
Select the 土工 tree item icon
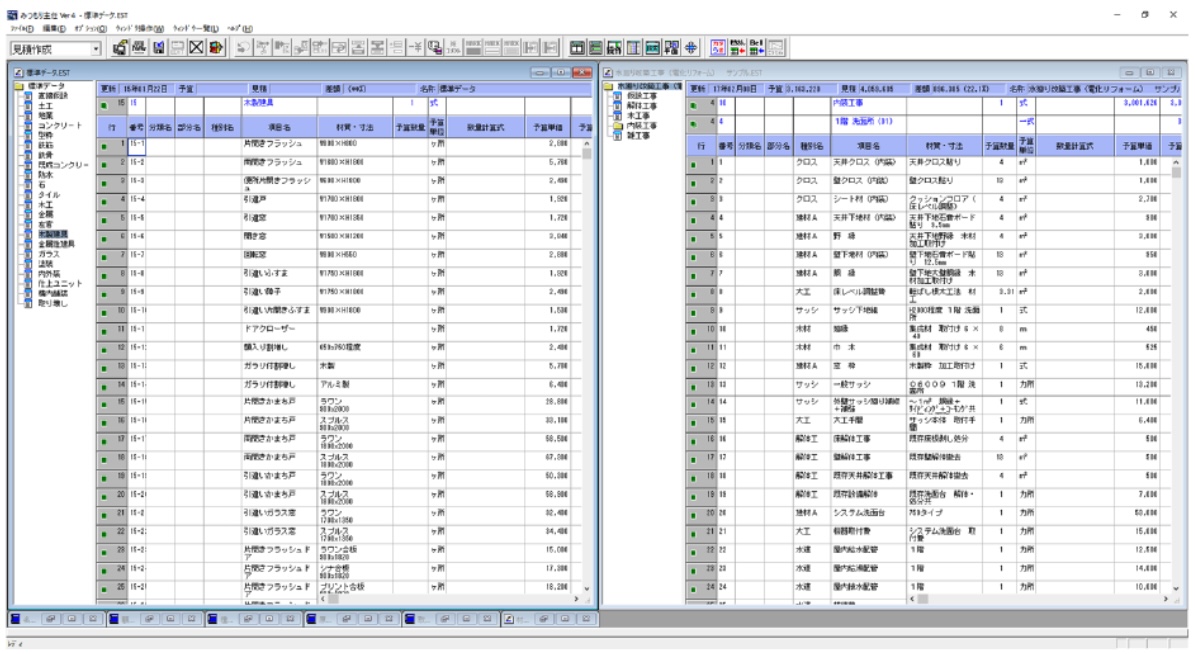(28, 106)
